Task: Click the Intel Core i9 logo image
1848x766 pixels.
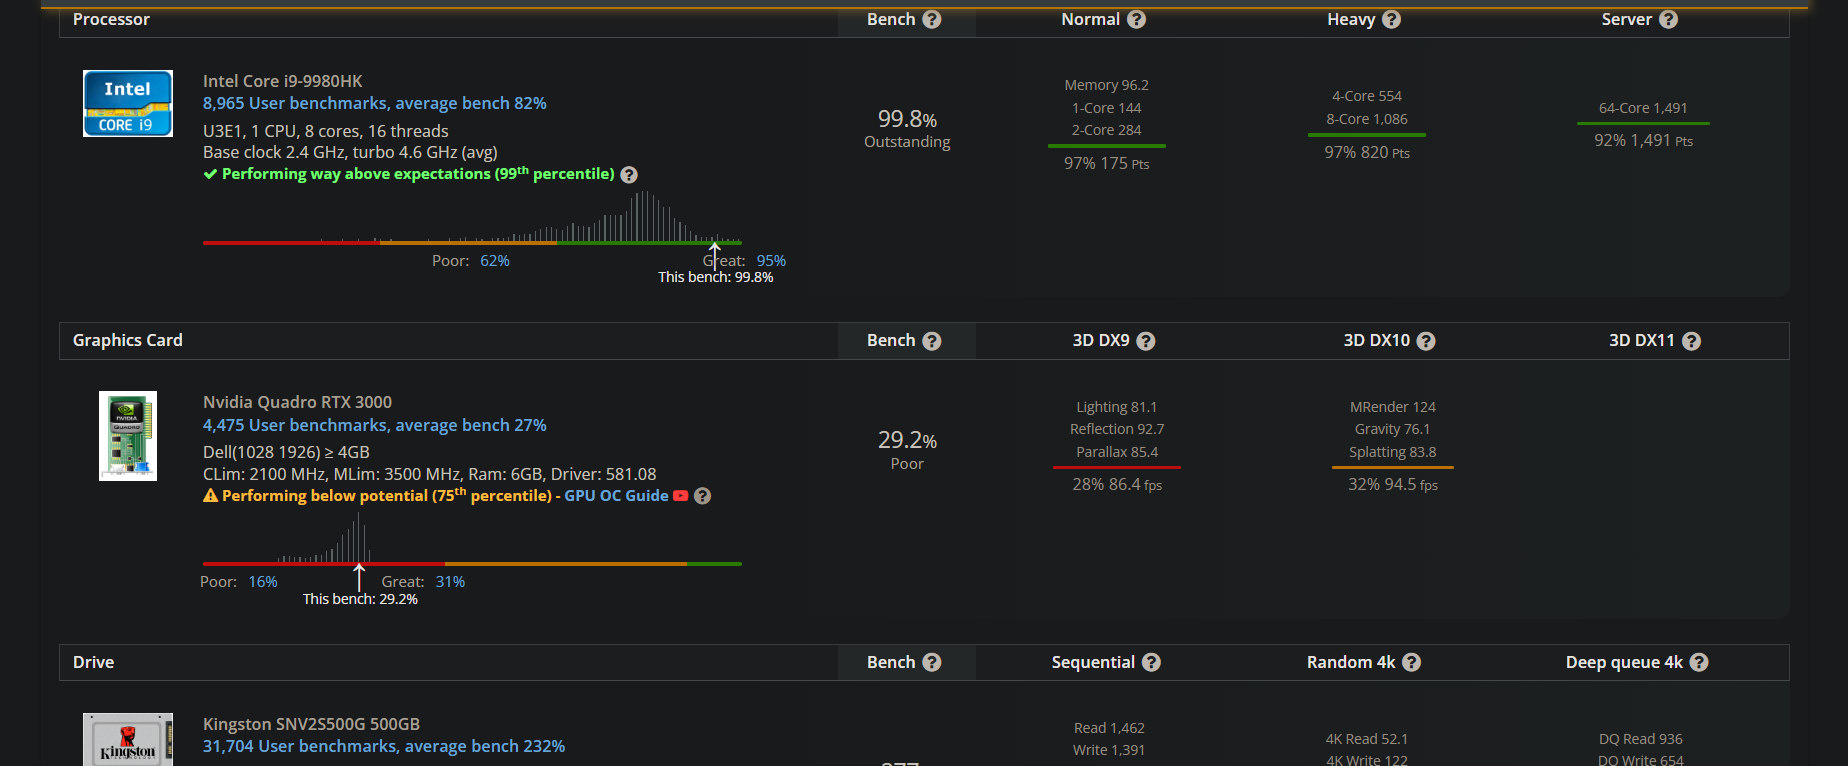Action: 128,103
